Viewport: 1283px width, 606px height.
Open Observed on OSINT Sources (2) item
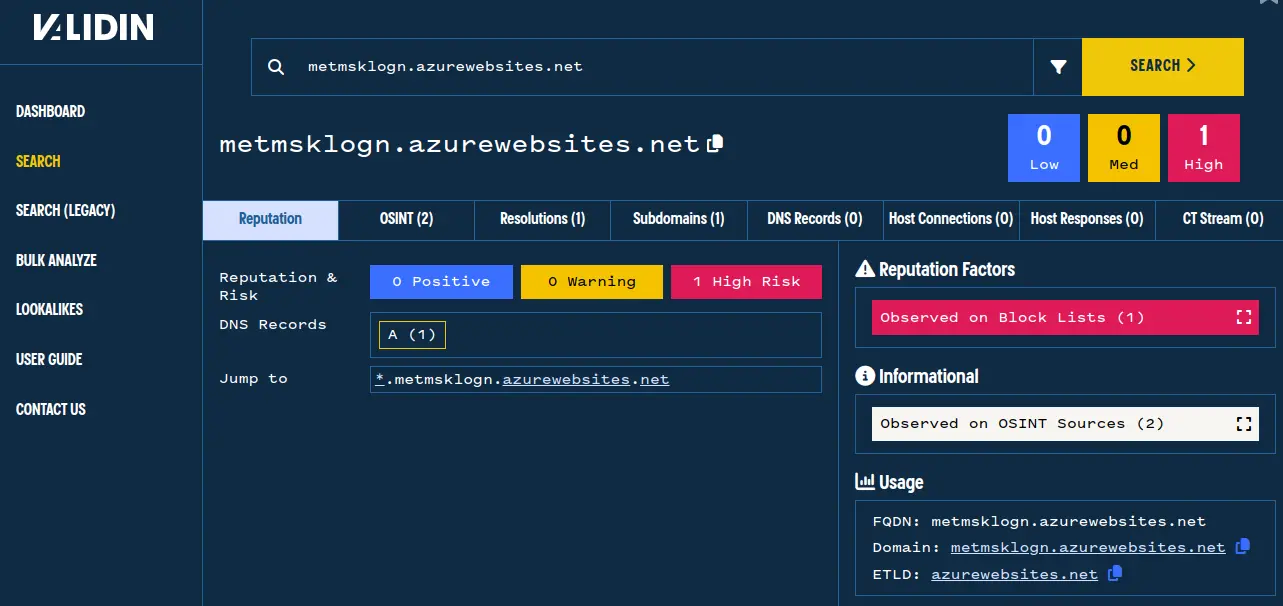1065,424
